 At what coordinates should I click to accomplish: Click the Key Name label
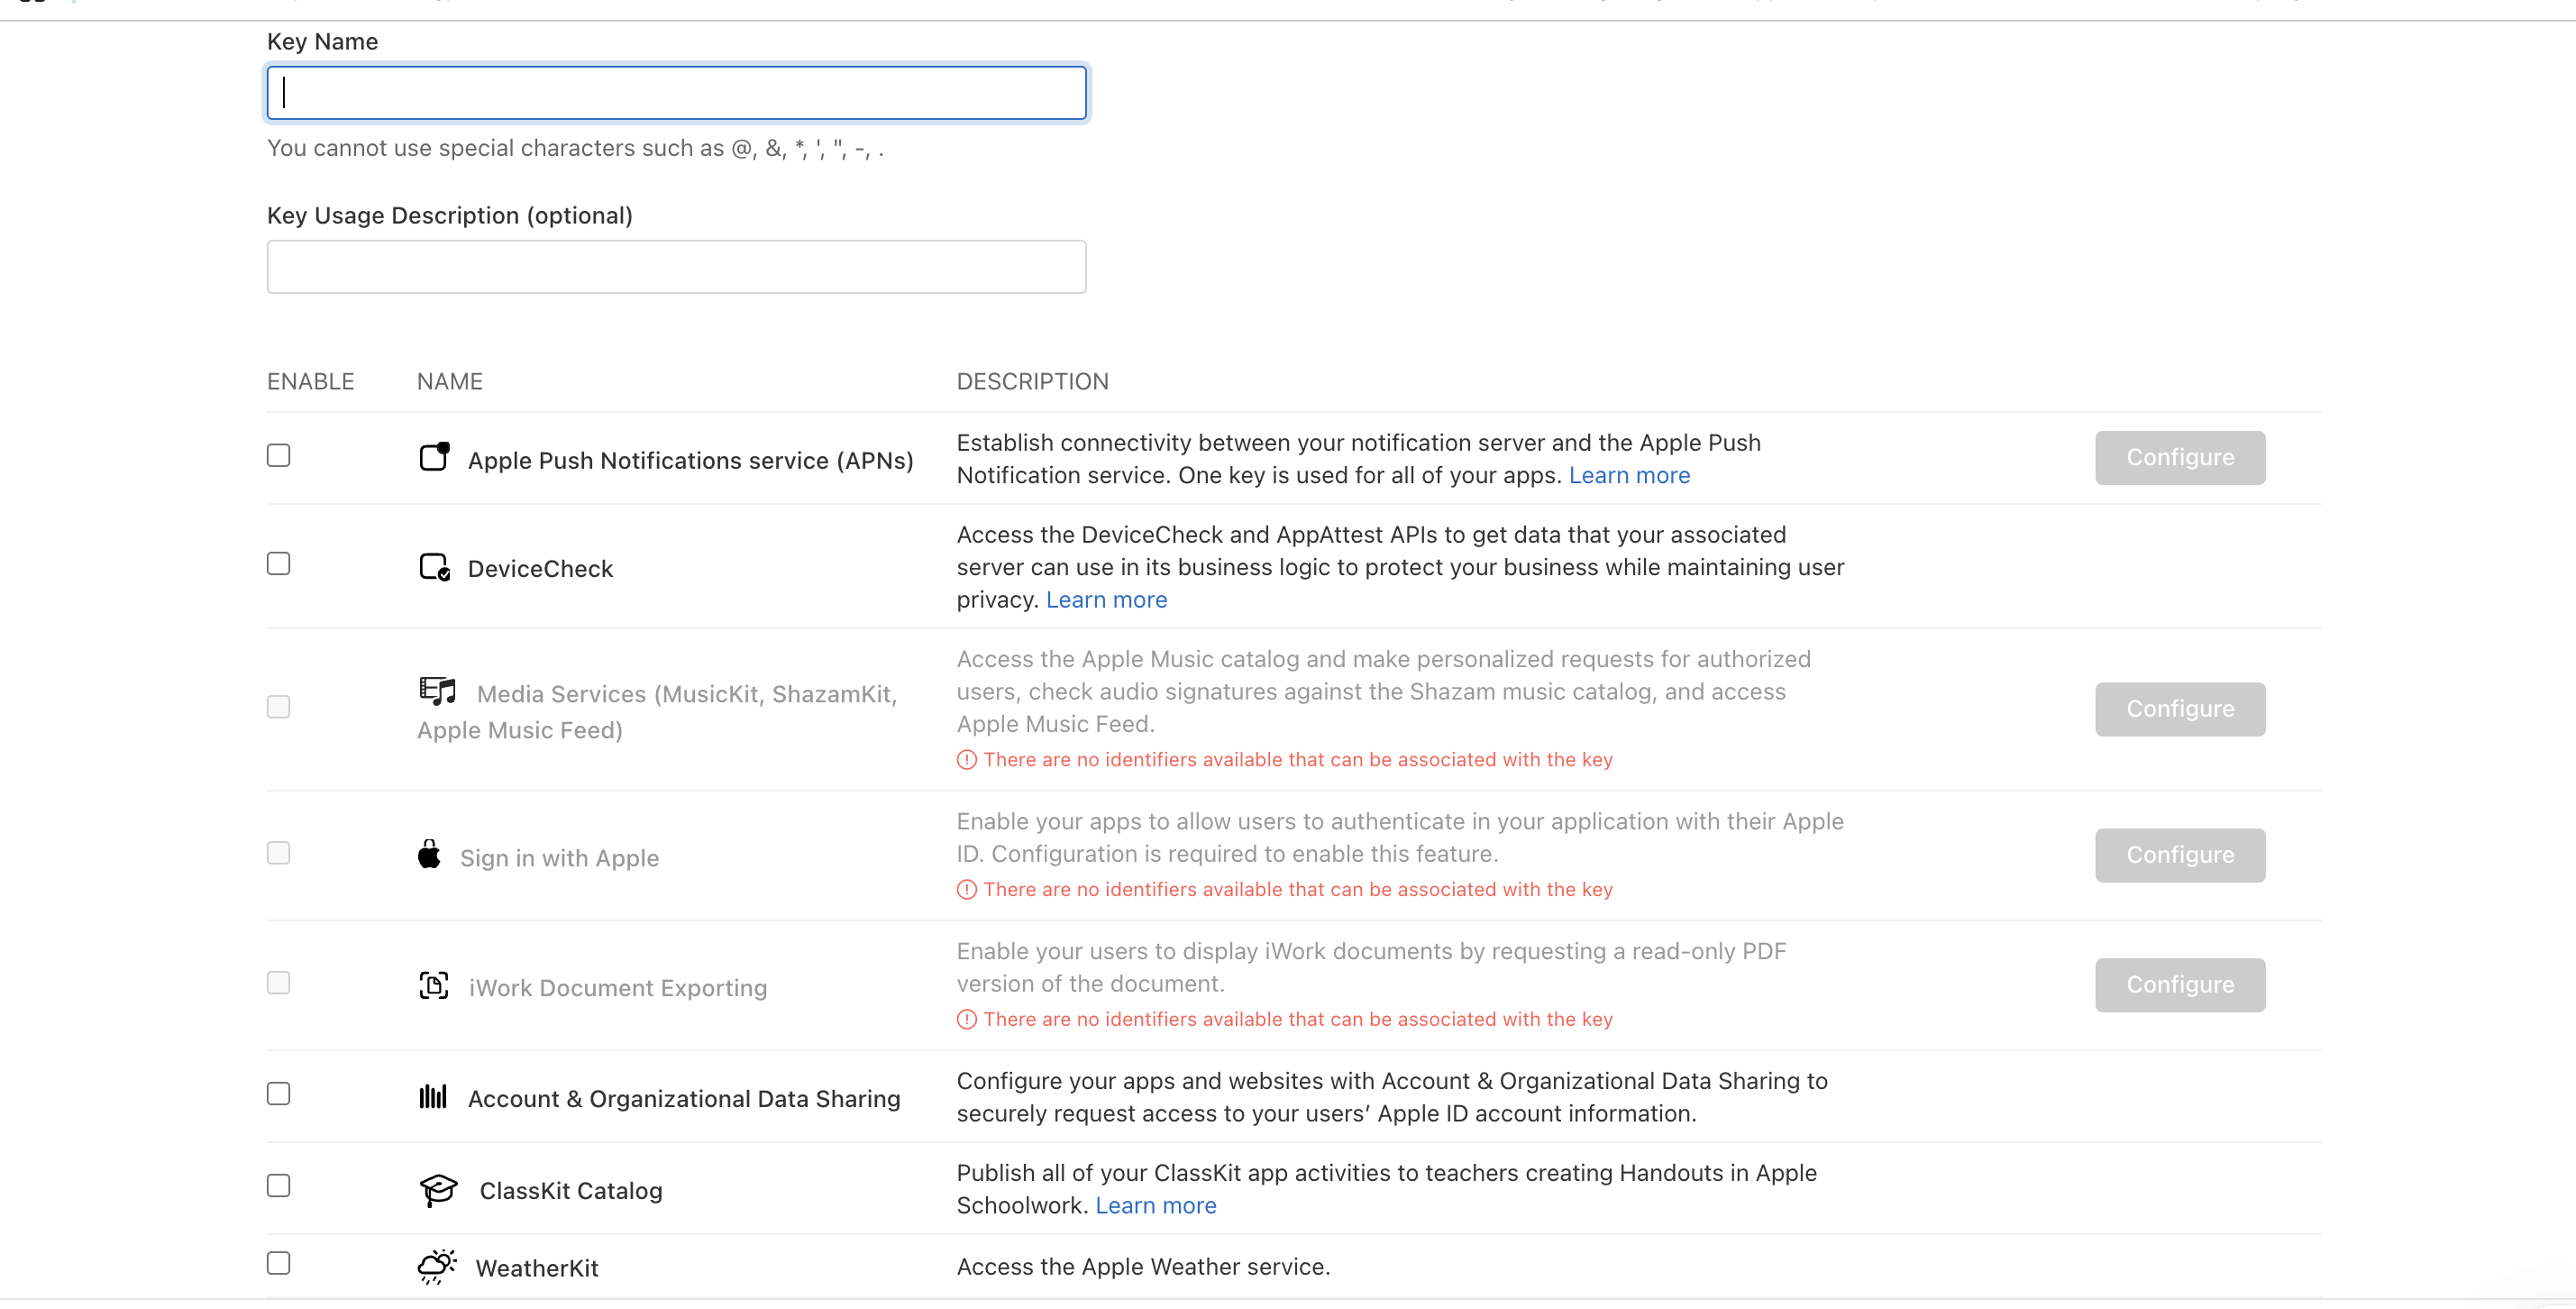(x=322, y=42)
